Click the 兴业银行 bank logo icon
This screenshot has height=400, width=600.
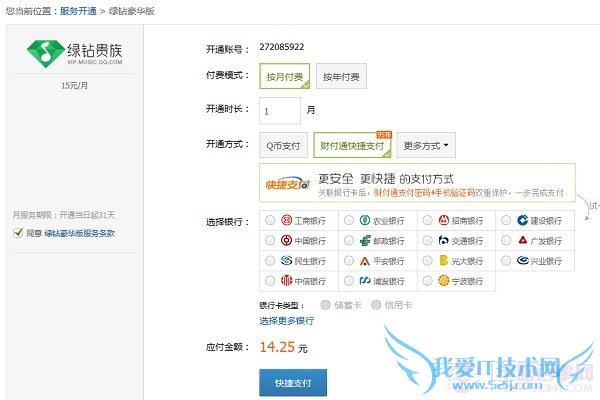[x=522, y=260]
